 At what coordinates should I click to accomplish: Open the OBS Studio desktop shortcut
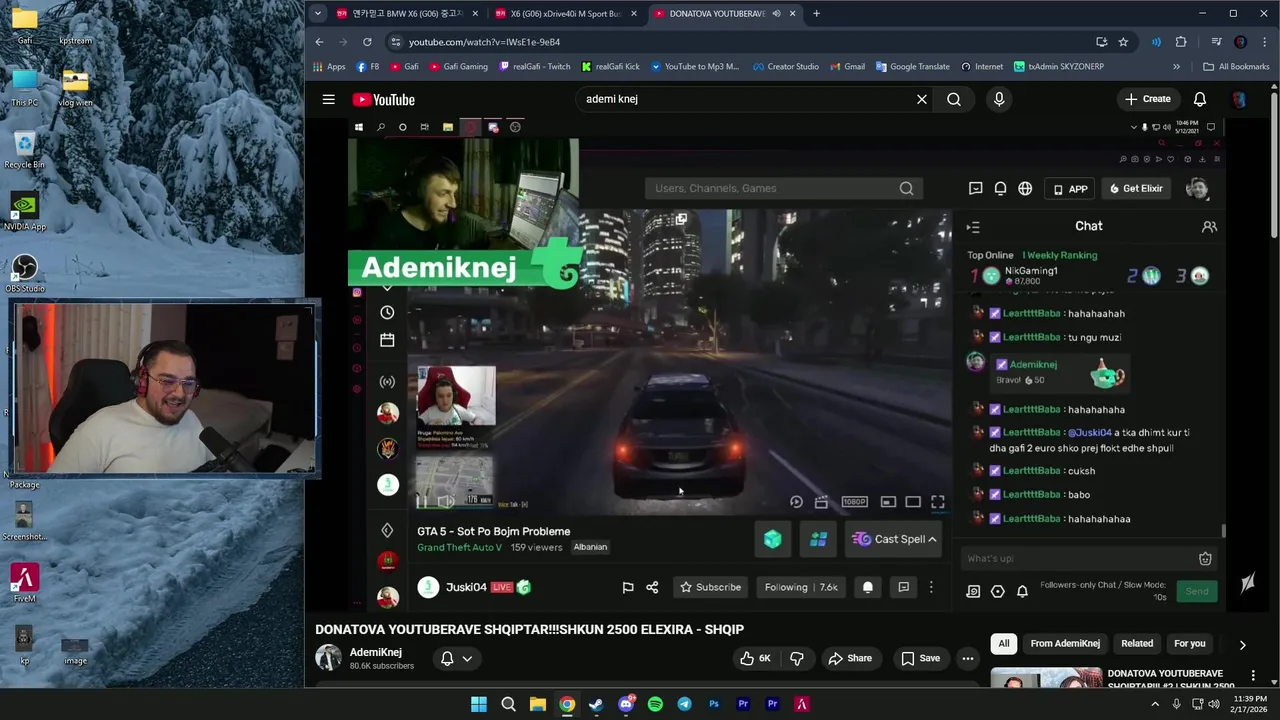[x=25, y=272]
